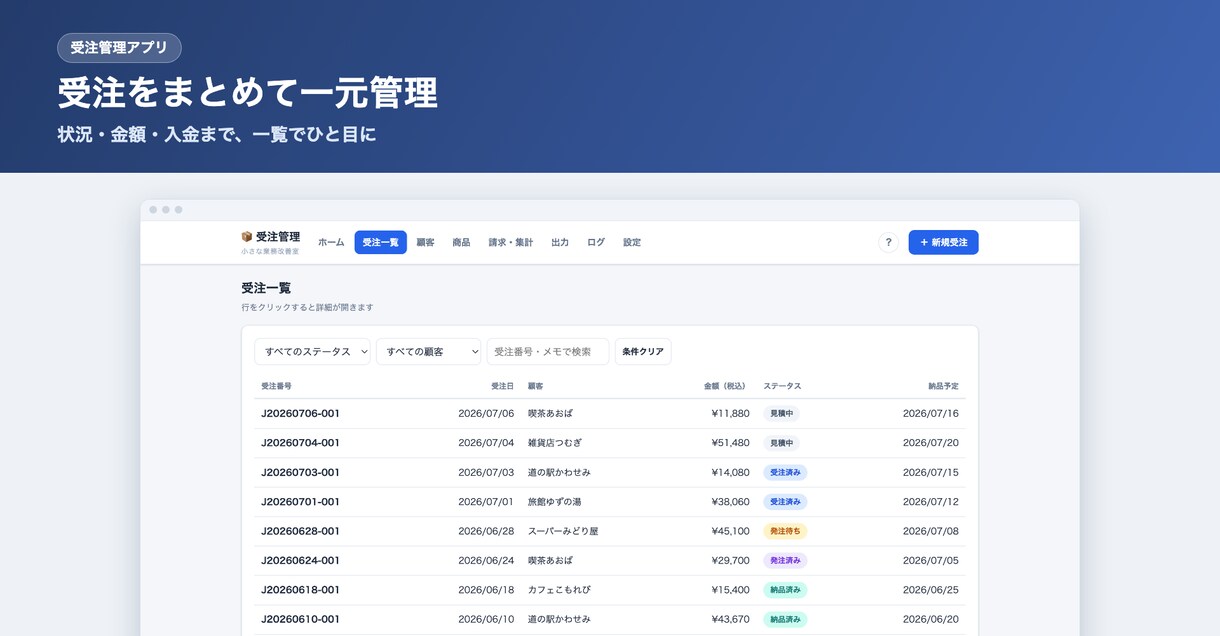Click the 発注済み status badge
The width and height of the screenshot is (1220, 636).
point(785,561)
